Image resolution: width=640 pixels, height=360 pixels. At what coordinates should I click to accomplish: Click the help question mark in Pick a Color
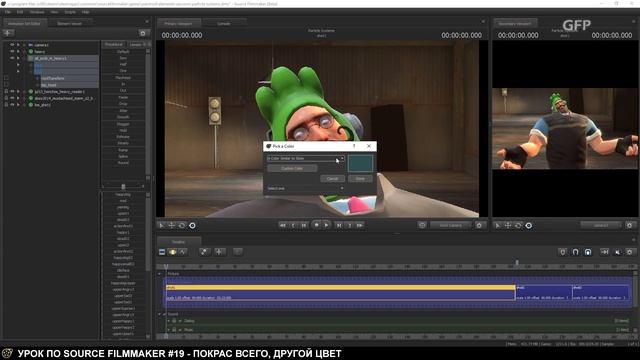354,146
